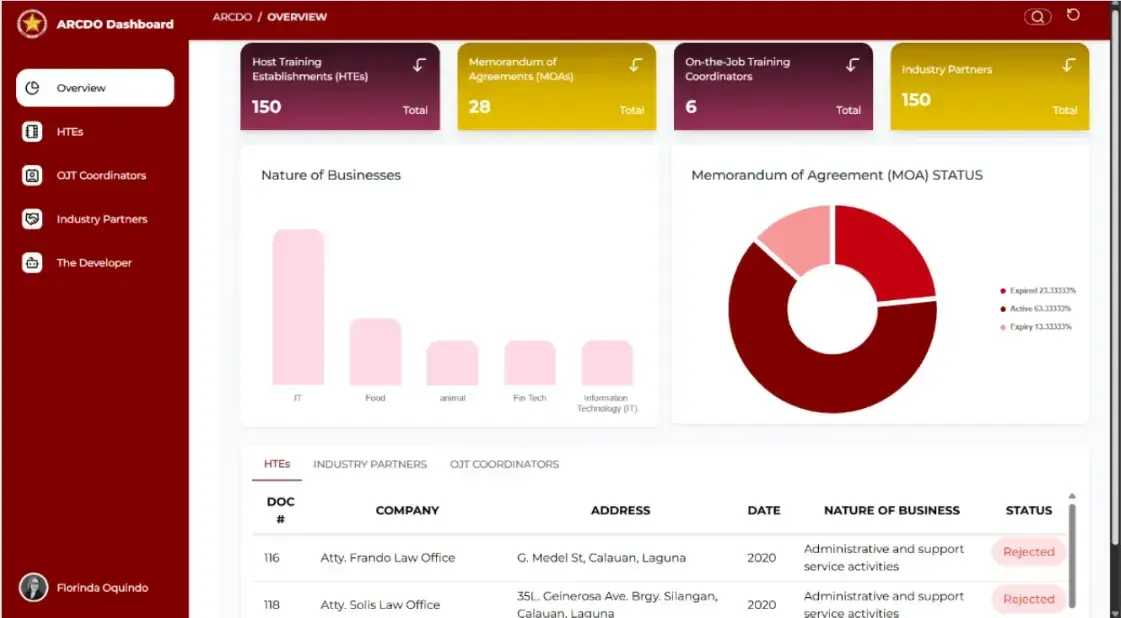Click the ARCDO star logo
Viewport: 1121px width, 618px height.
point(31,24)
